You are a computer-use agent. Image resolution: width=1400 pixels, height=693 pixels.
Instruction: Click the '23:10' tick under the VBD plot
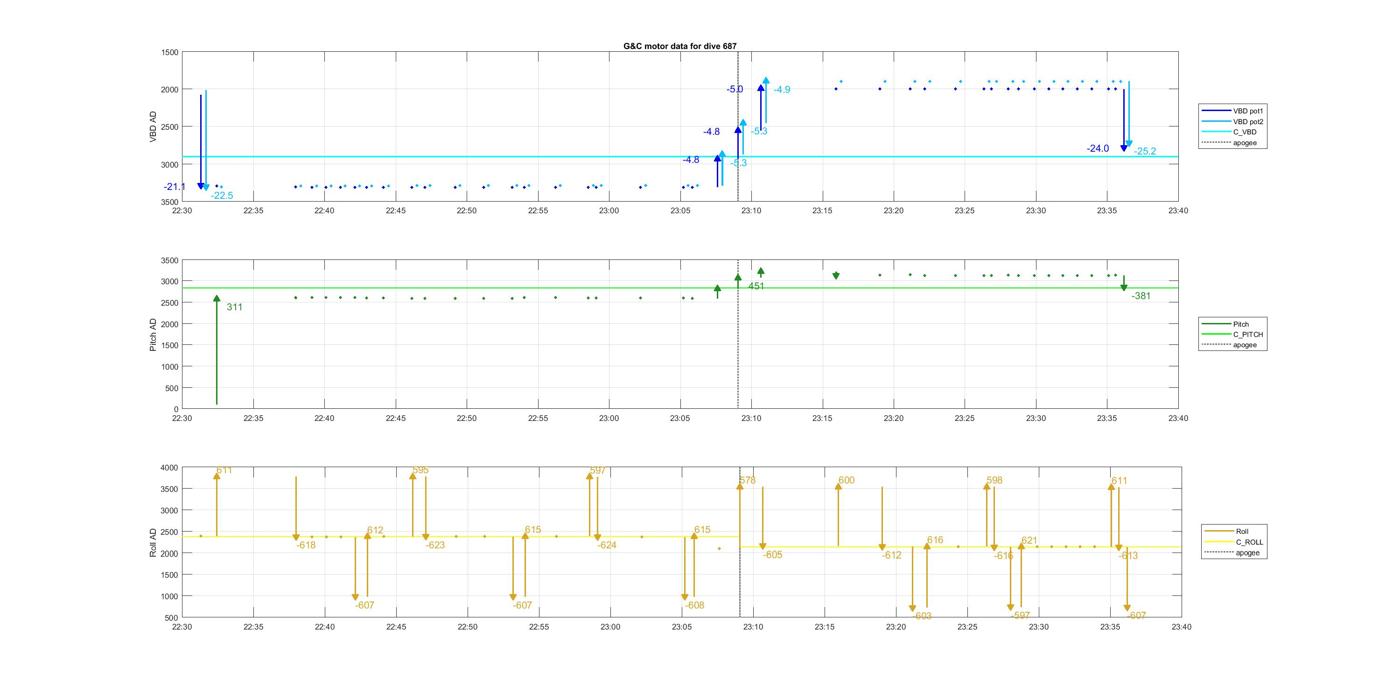751,211
